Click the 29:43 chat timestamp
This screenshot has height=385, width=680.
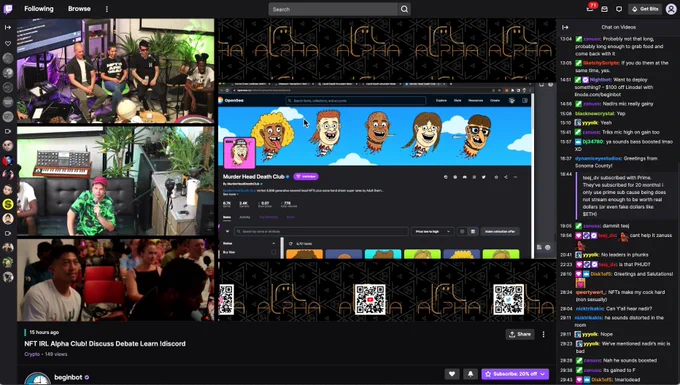[x=566, y=380]
